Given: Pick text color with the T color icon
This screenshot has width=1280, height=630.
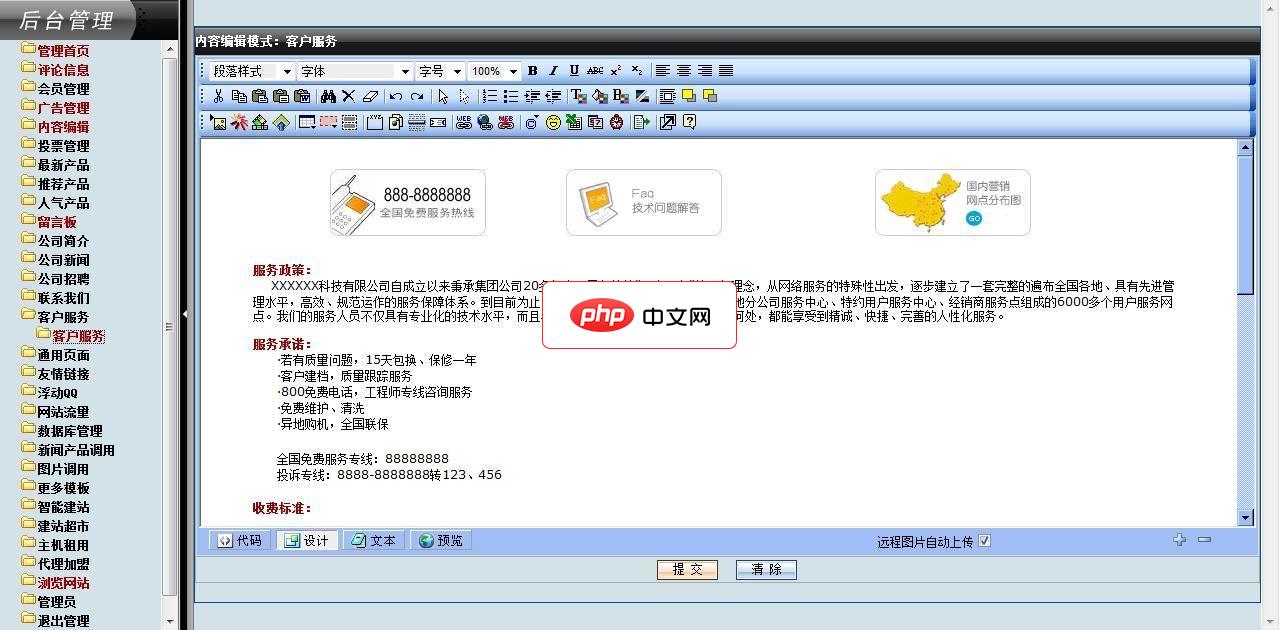Looking at the screenshot, I should (x=578, y=96).
